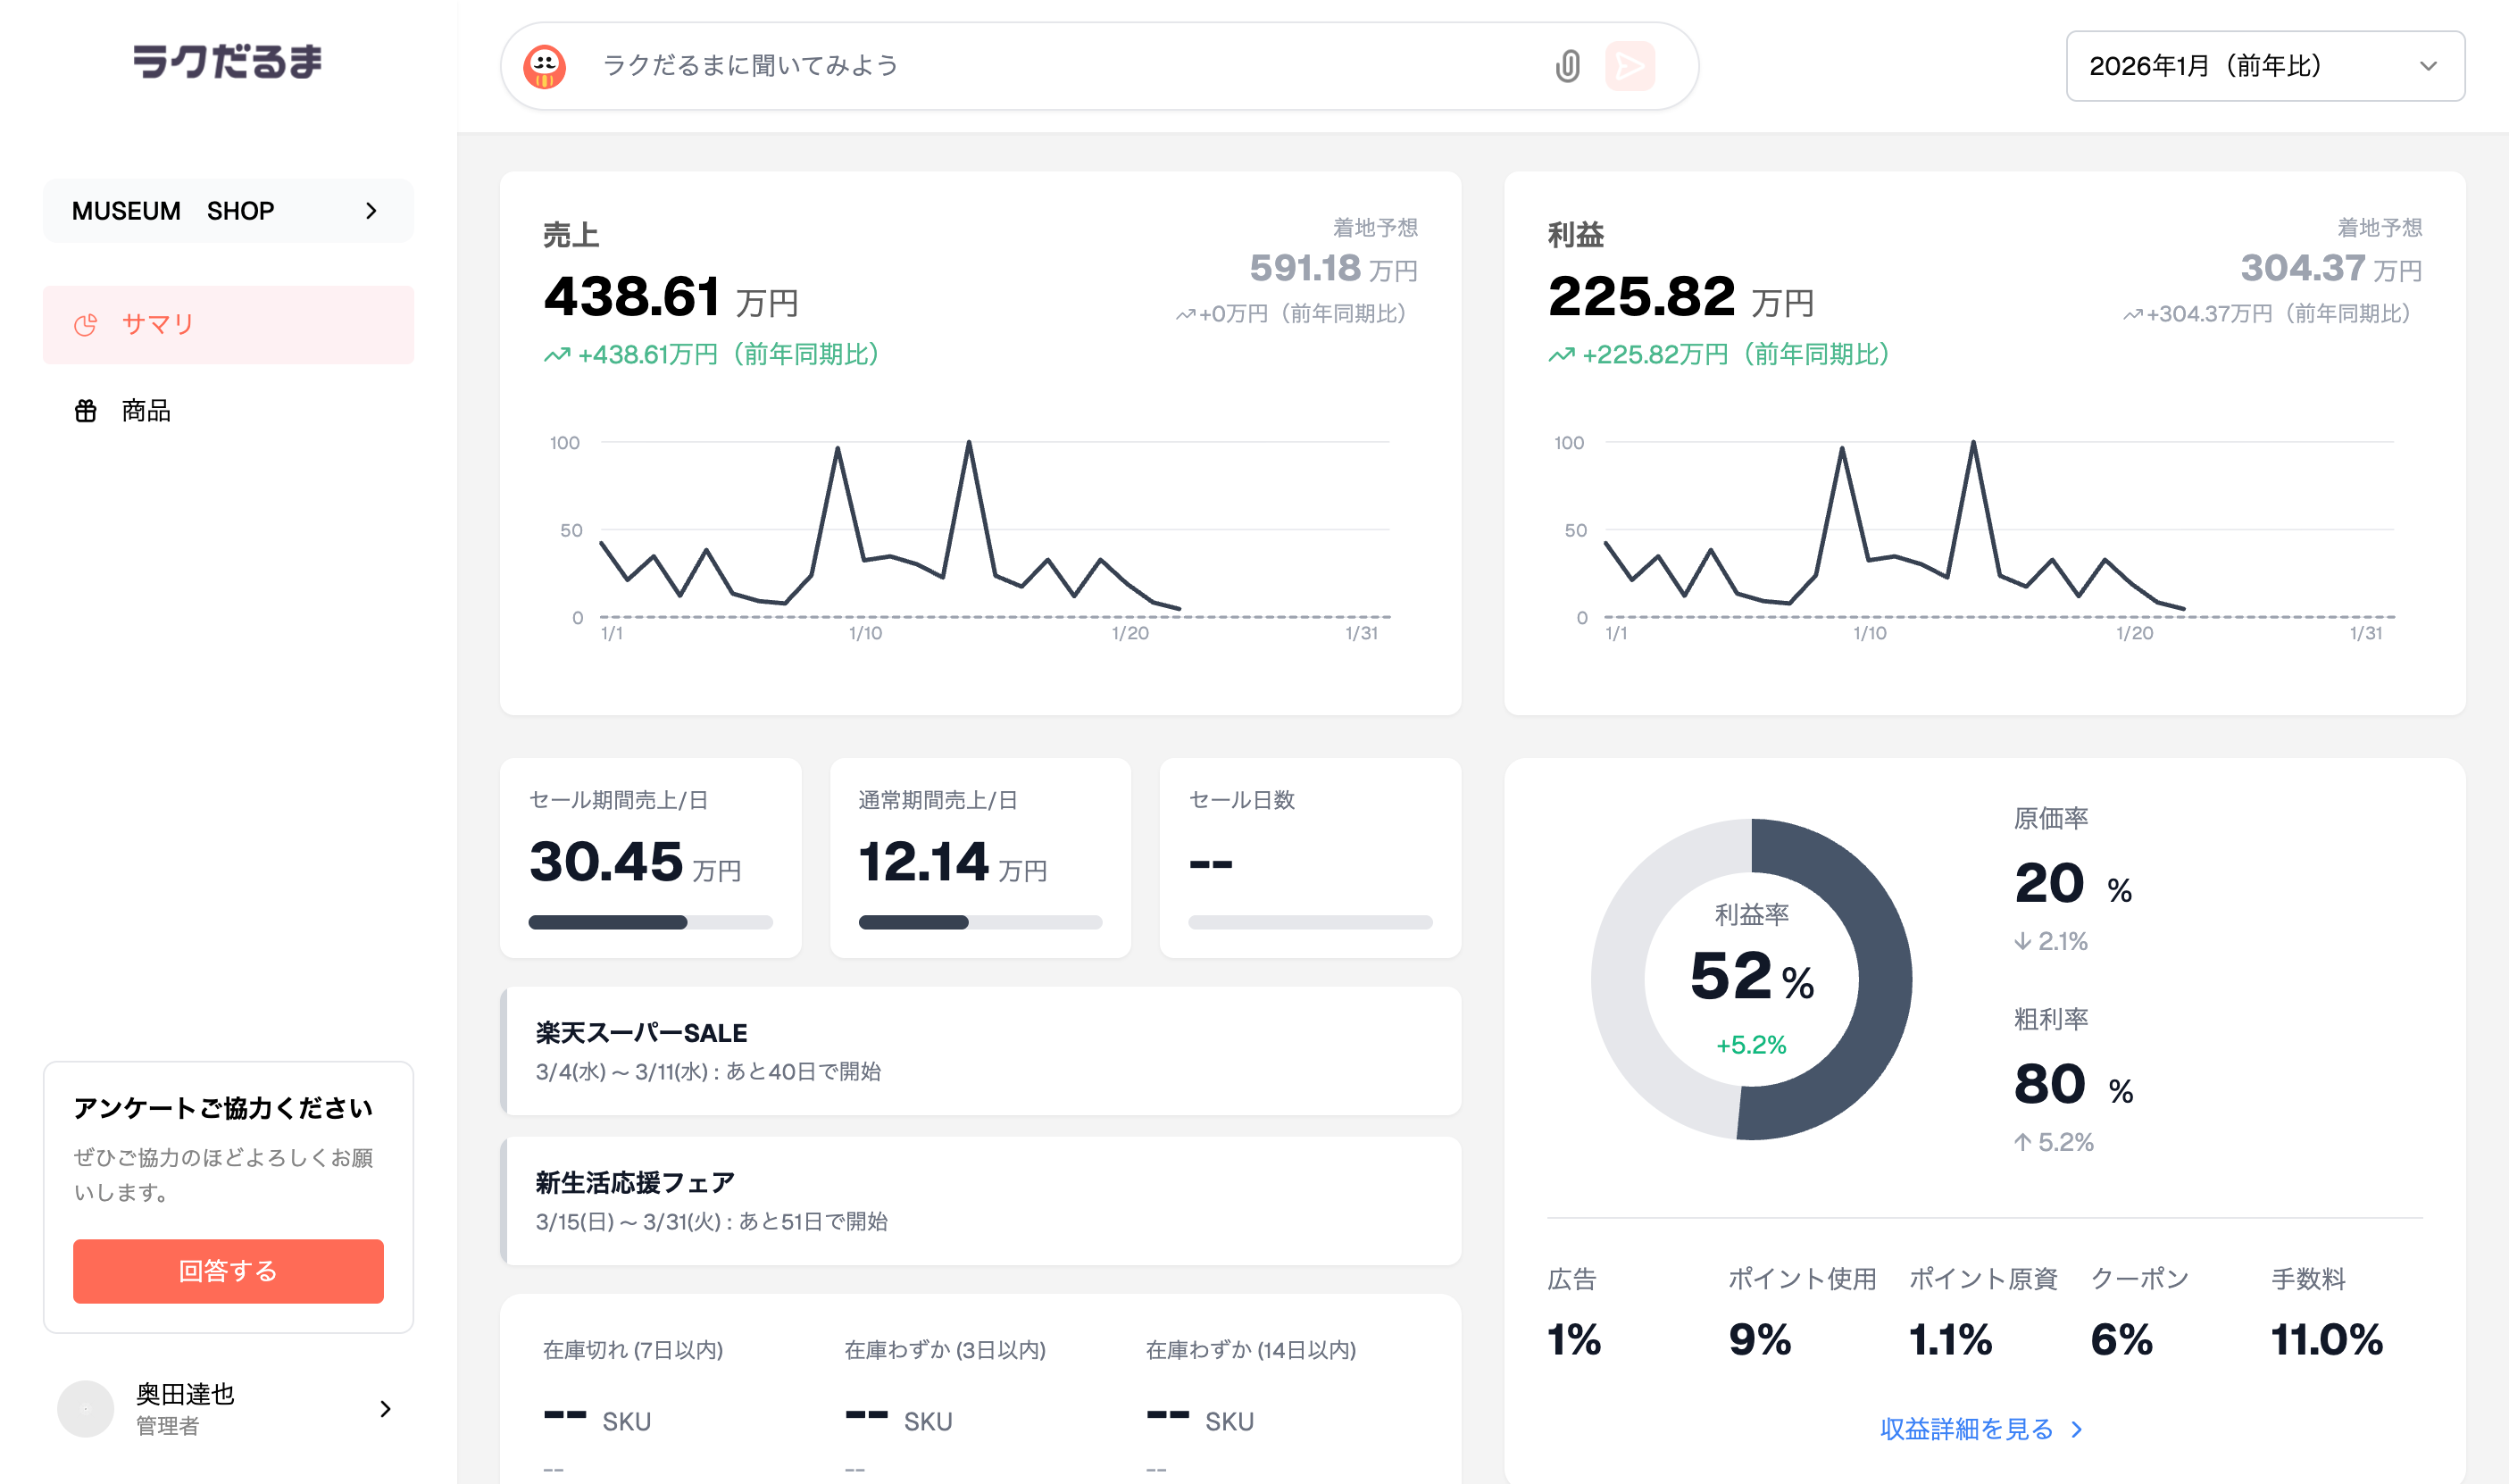Click the 通常期間売上/日 progress bar

click(980, 922)
